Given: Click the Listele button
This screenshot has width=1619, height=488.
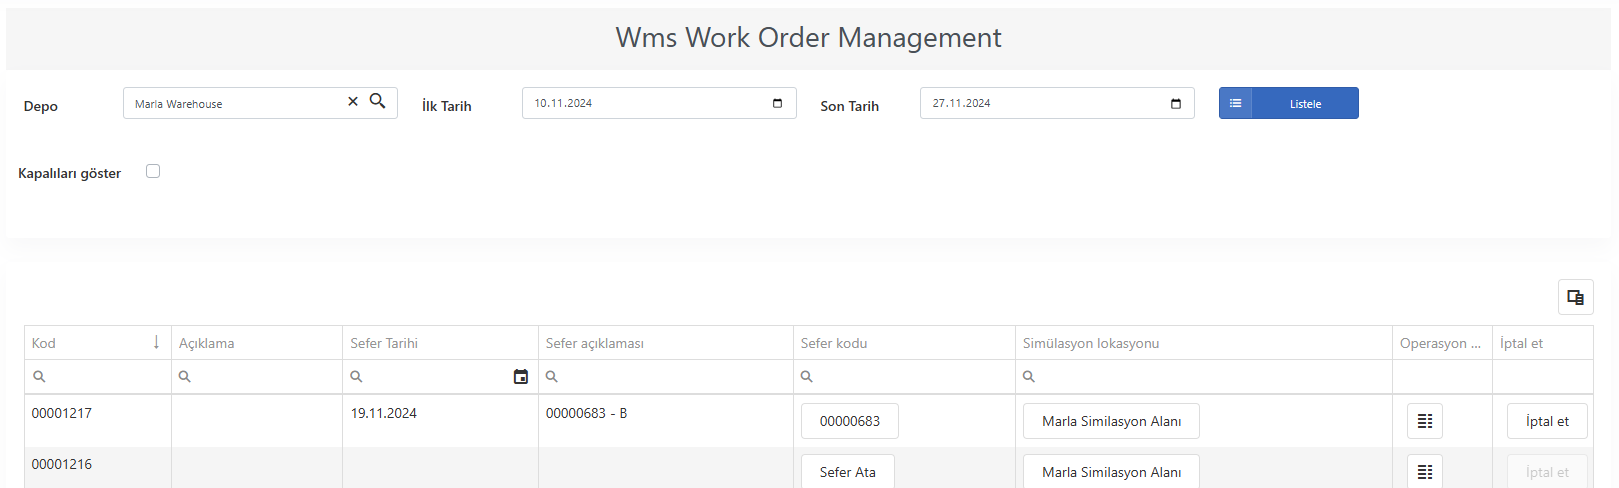Looking at the screenshot, I should point(1289,103).
